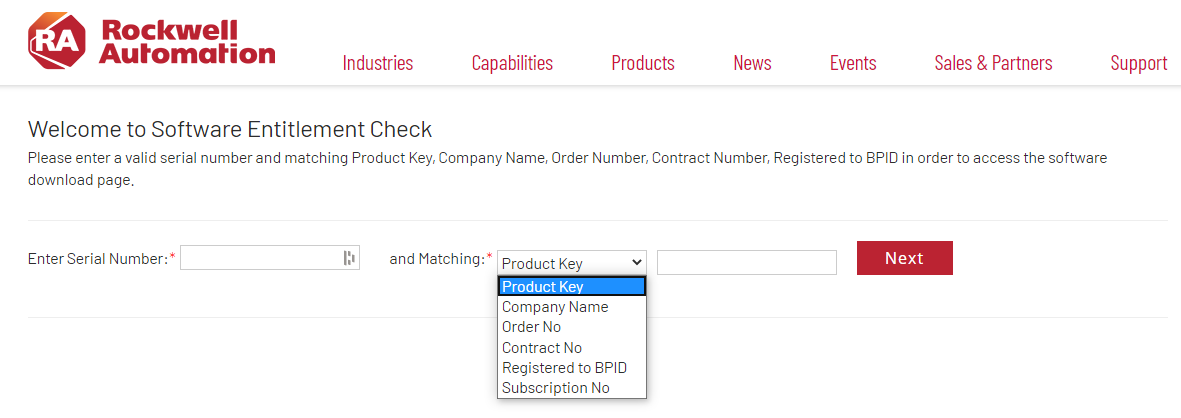Viewport: 1181px width, 418px height.
Task: Choose the Registered to BPID option
Action: tap(572, 368)
